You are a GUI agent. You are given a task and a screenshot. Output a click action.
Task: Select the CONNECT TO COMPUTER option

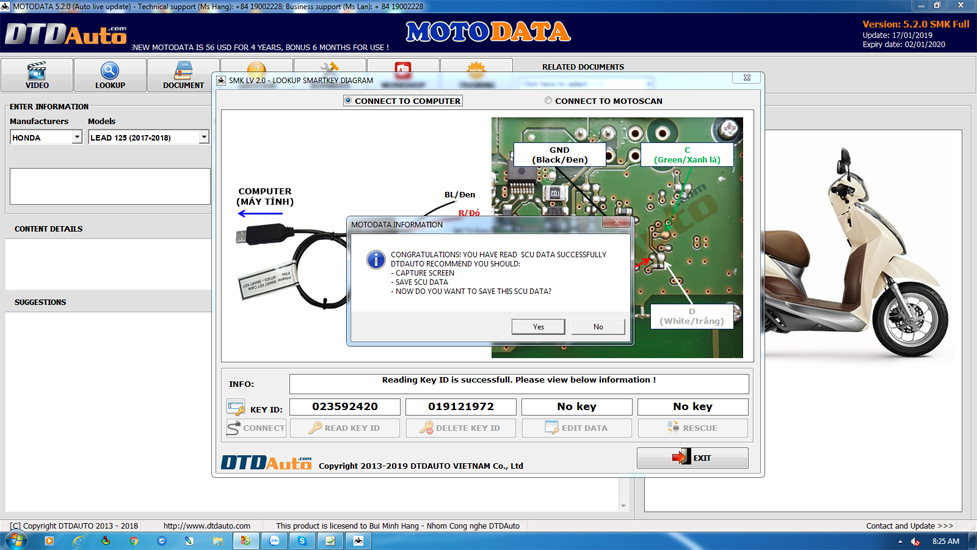pyautogui.click(x=403, y=101)
